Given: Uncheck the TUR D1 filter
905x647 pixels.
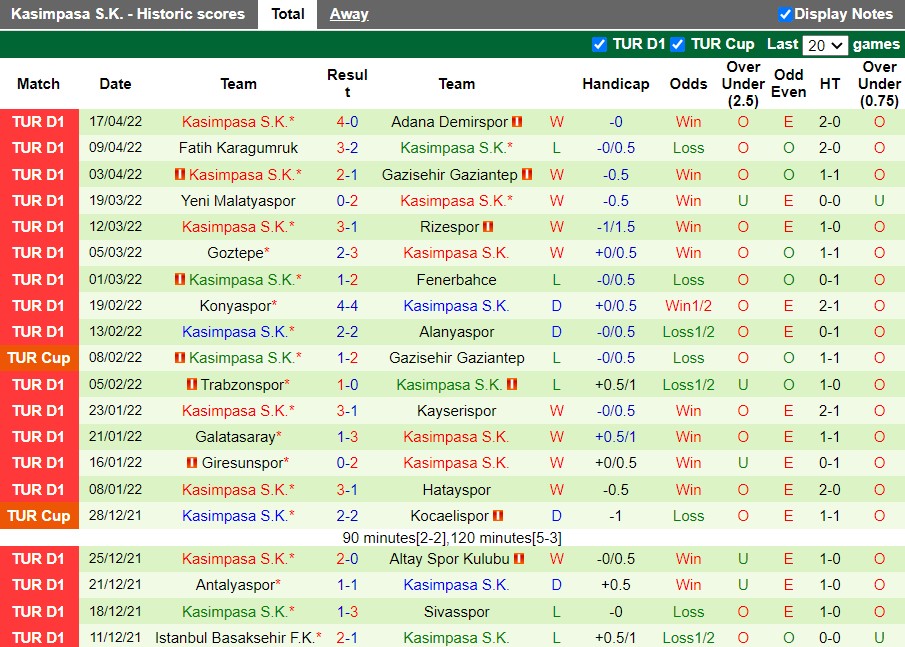Looking at the screenshot, I should (599, 44).
